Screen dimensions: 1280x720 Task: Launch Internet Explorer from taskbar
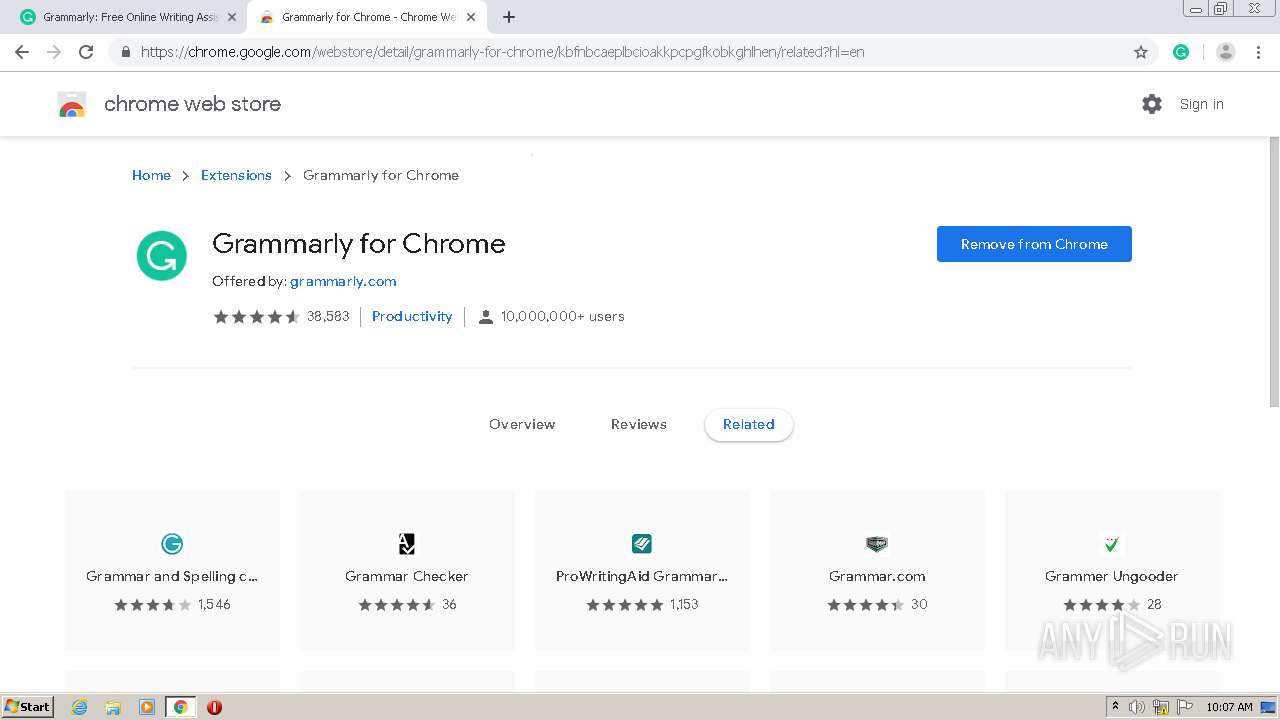[x=80, y=707]
